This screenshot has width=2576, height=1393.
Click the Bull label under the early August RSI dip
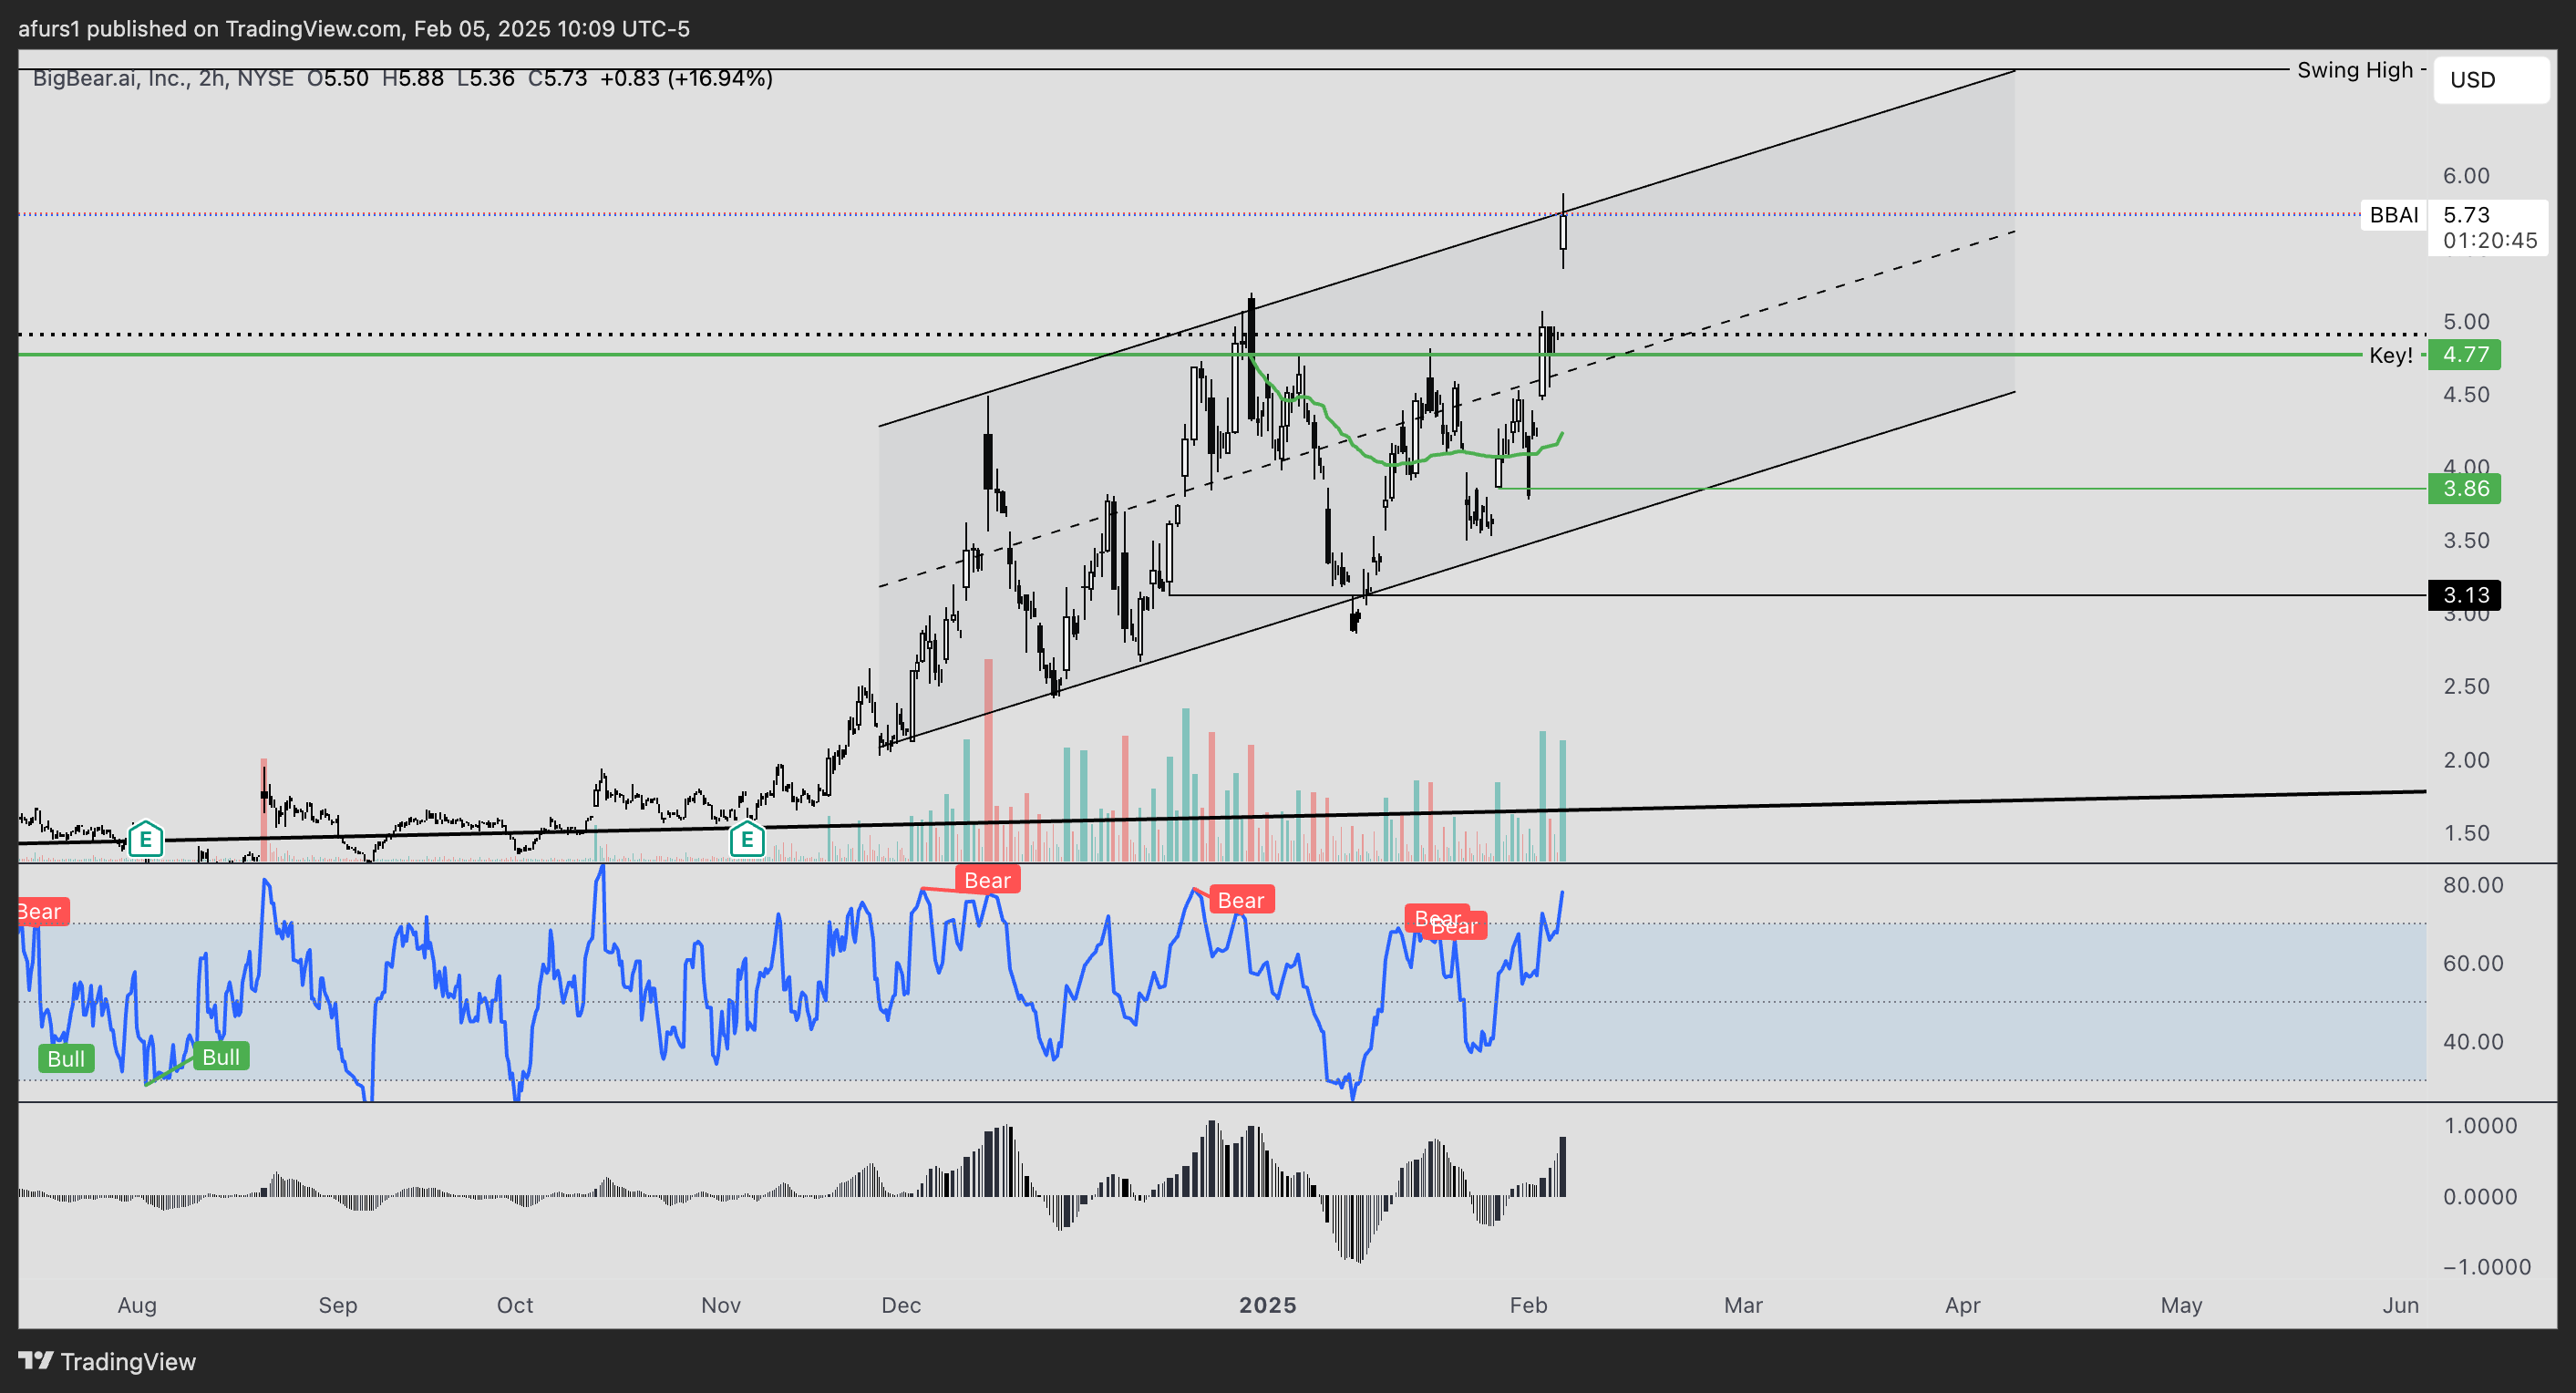coord(66,1059)
